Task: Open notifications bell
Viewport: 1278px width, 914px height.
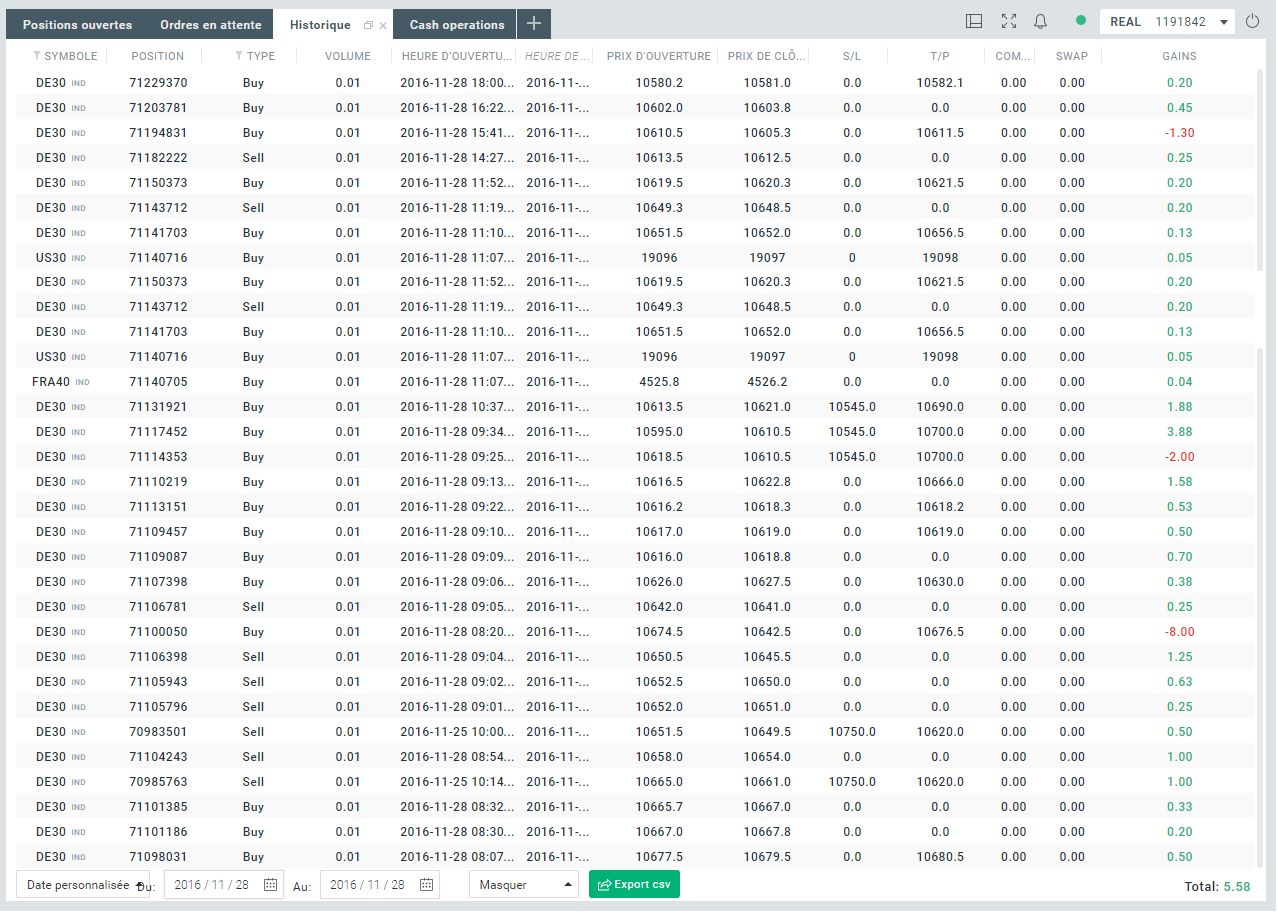Action: pos(1040,22)
